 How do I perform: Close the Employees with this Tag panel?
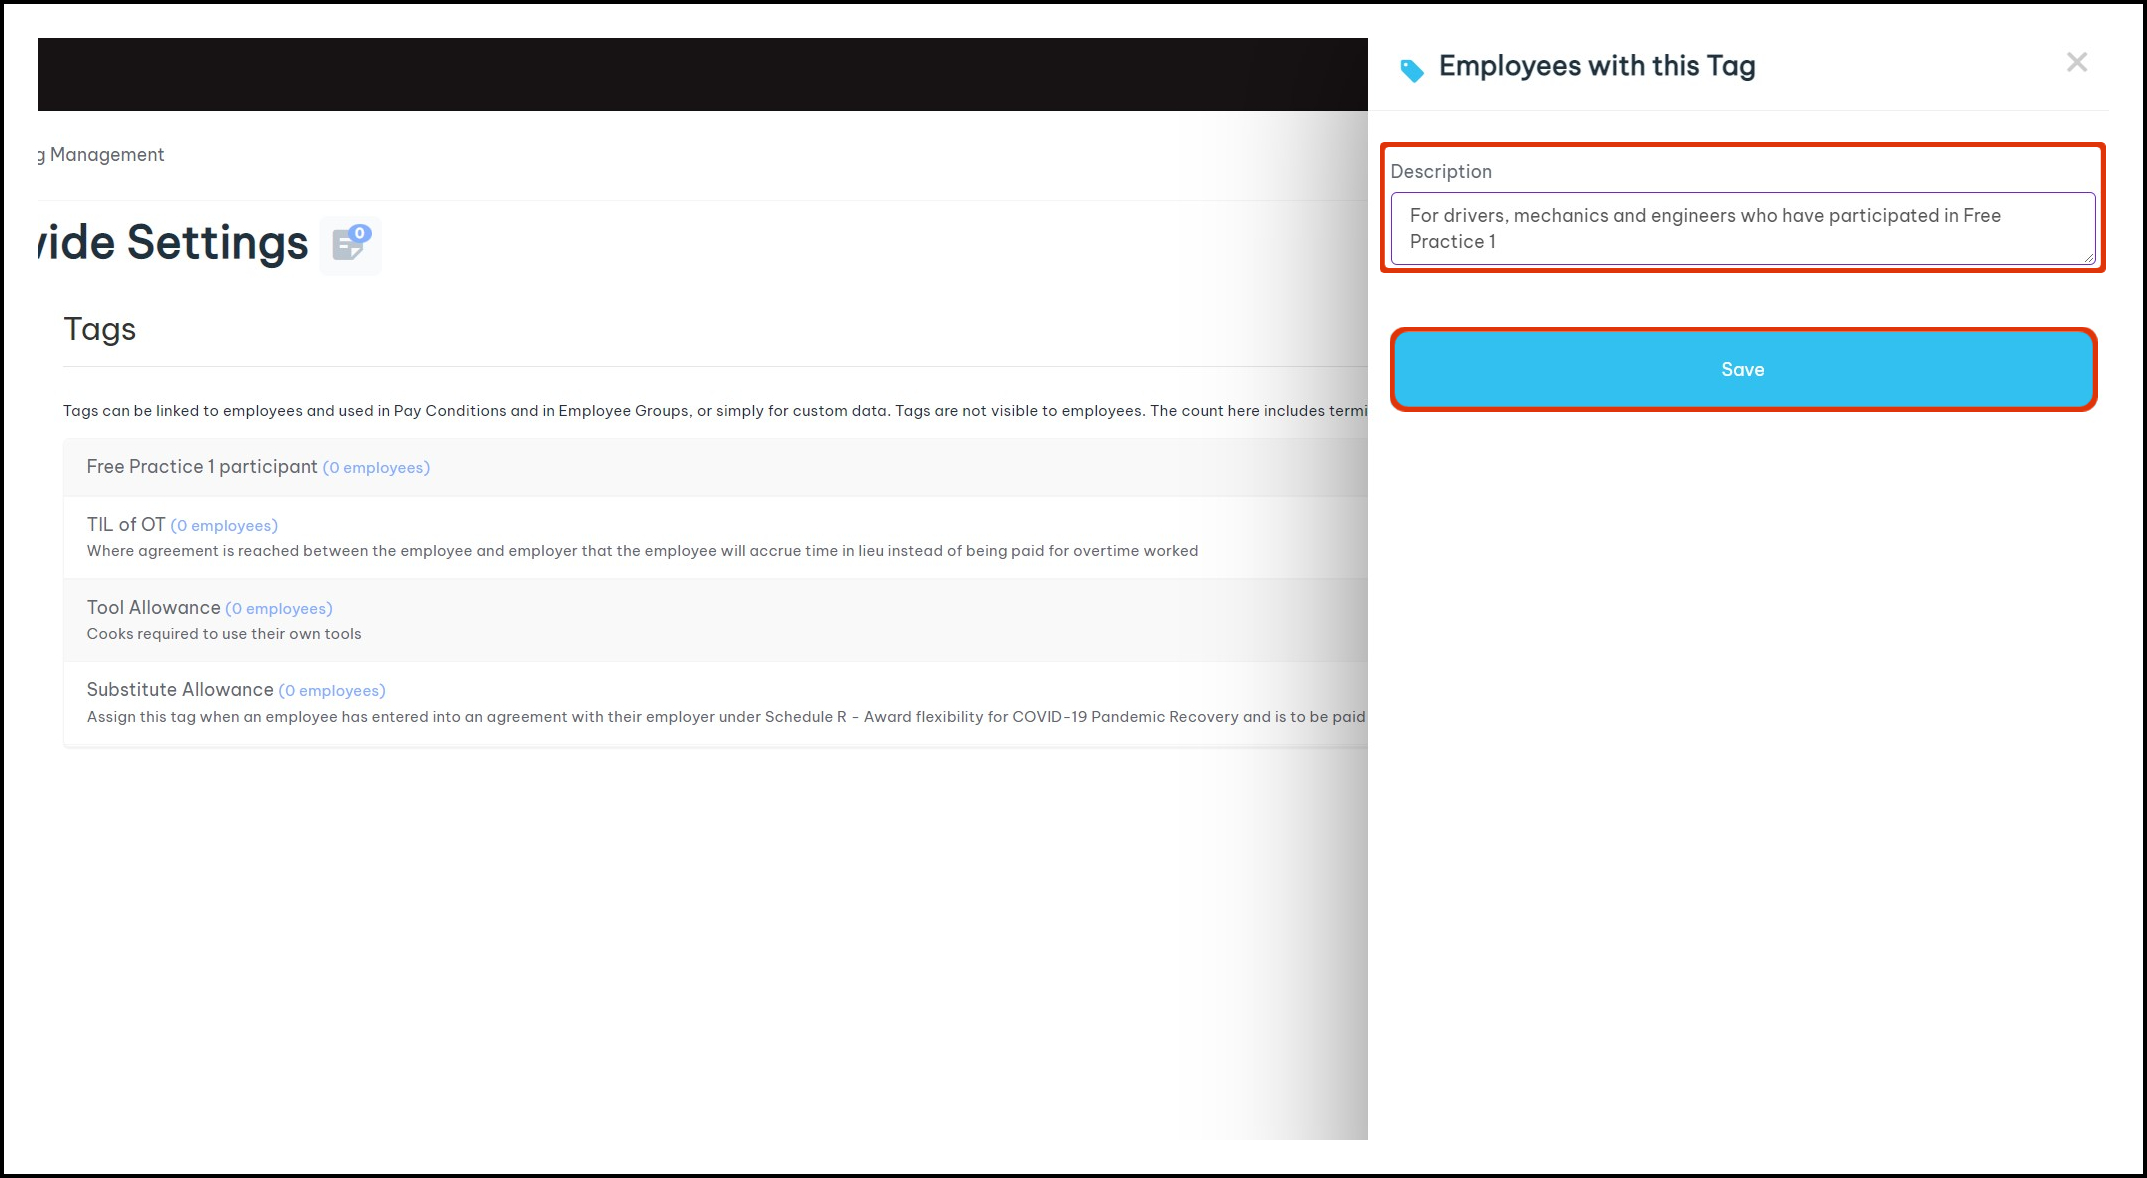[x=2076, y=63]
